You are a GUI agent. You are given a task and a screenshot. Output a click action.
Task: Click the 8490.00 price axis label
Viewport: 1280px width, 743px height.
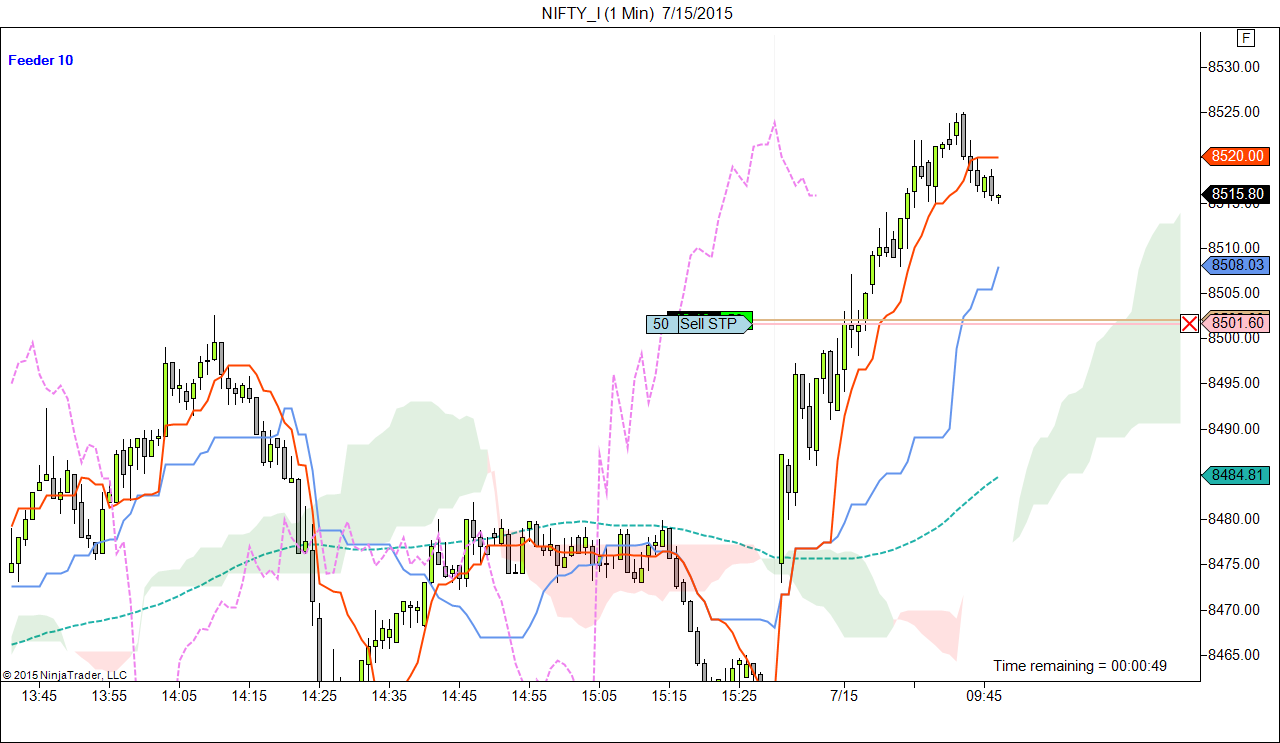1232,429
